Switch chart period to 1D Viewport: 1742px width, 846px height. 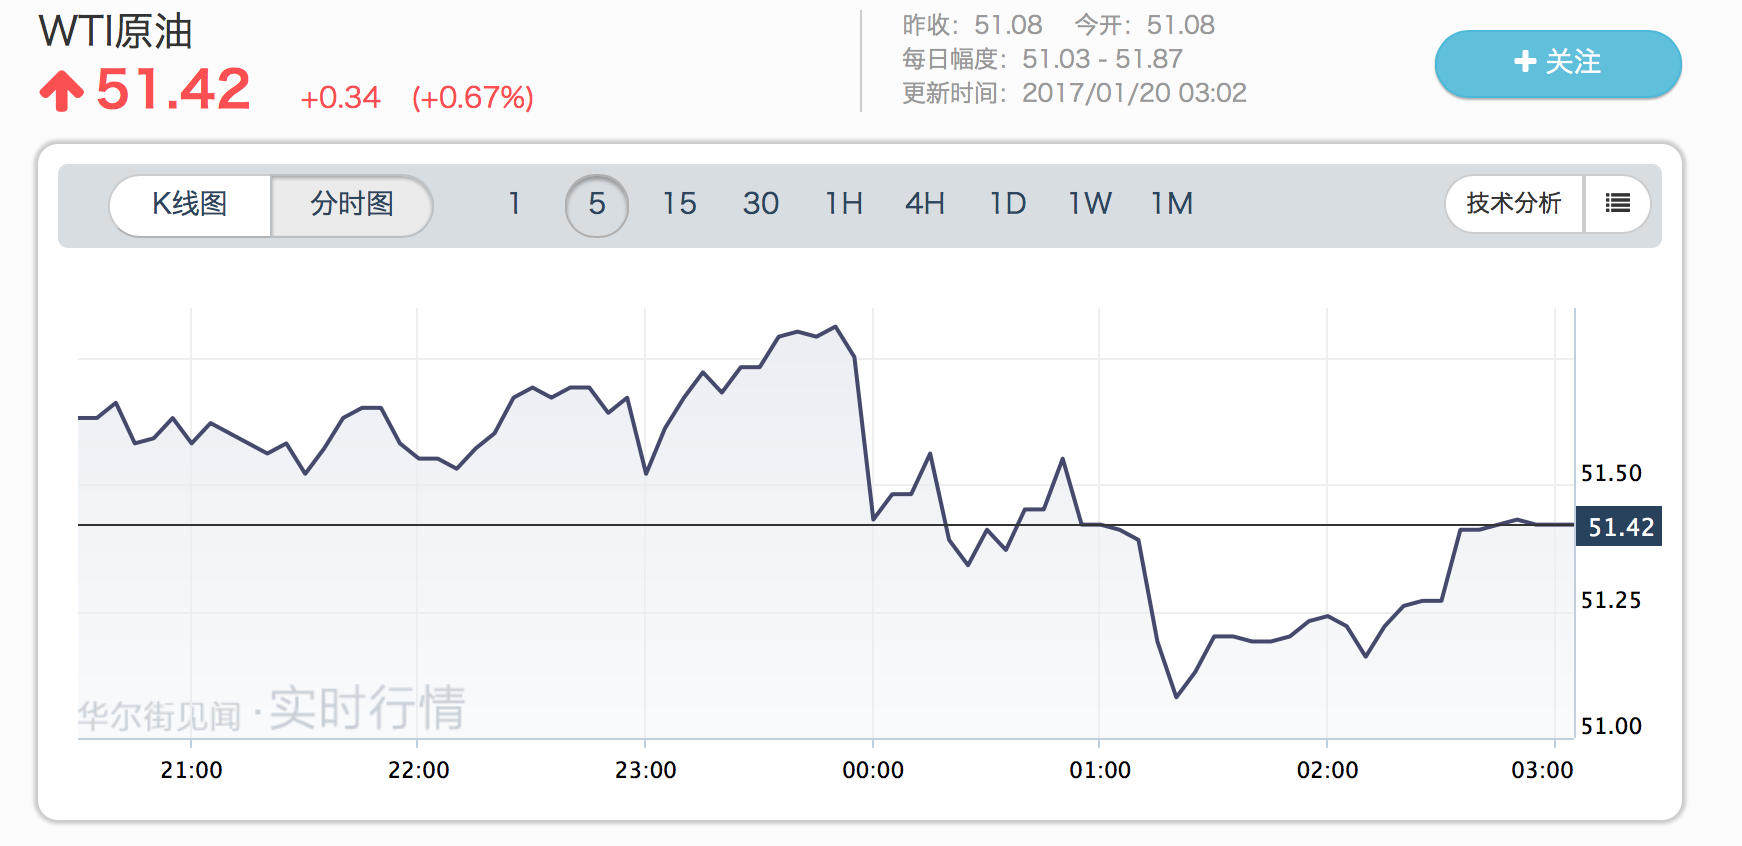1007,204
